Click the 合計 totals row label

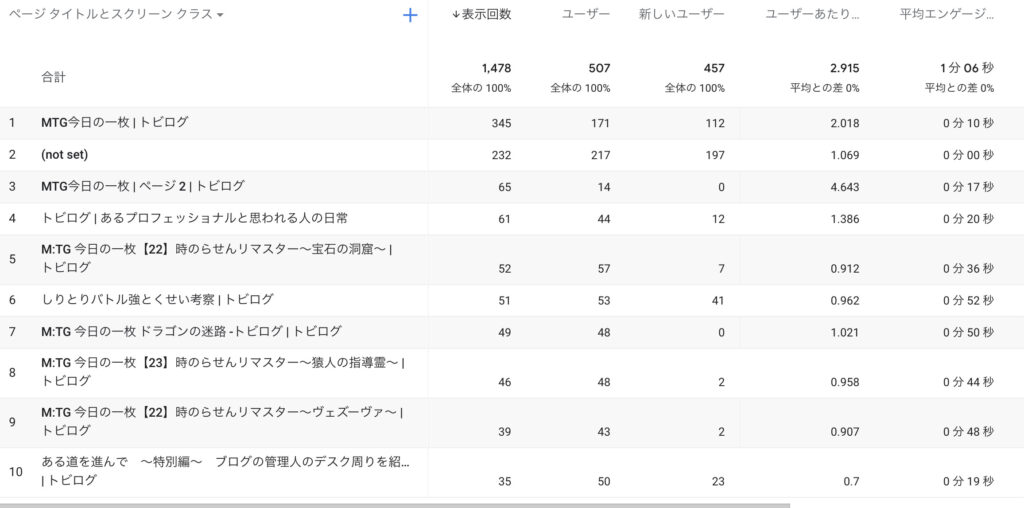tap(54, 77)
